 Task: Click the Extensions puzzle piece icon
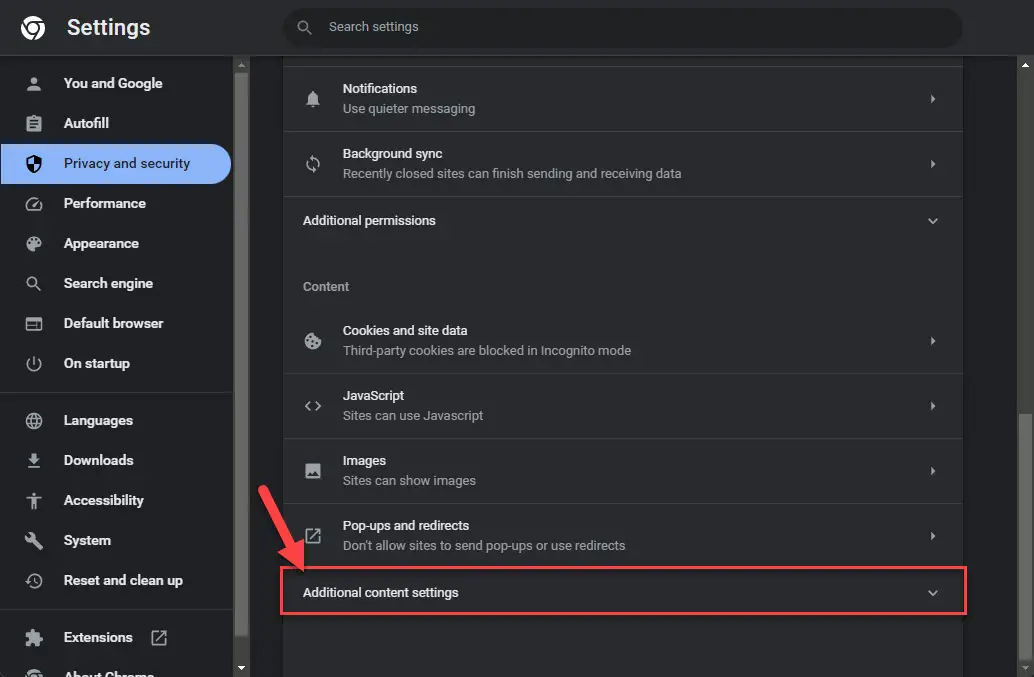(34, 638)
